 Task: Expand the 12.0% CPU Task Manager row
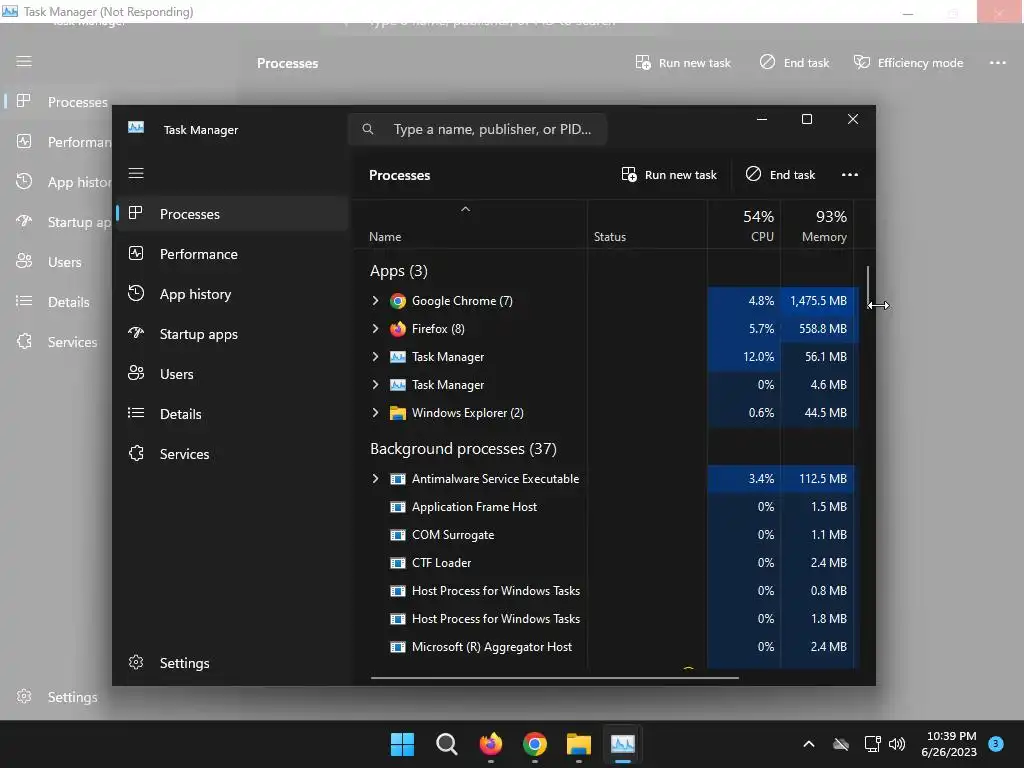[x=376, y=357]
